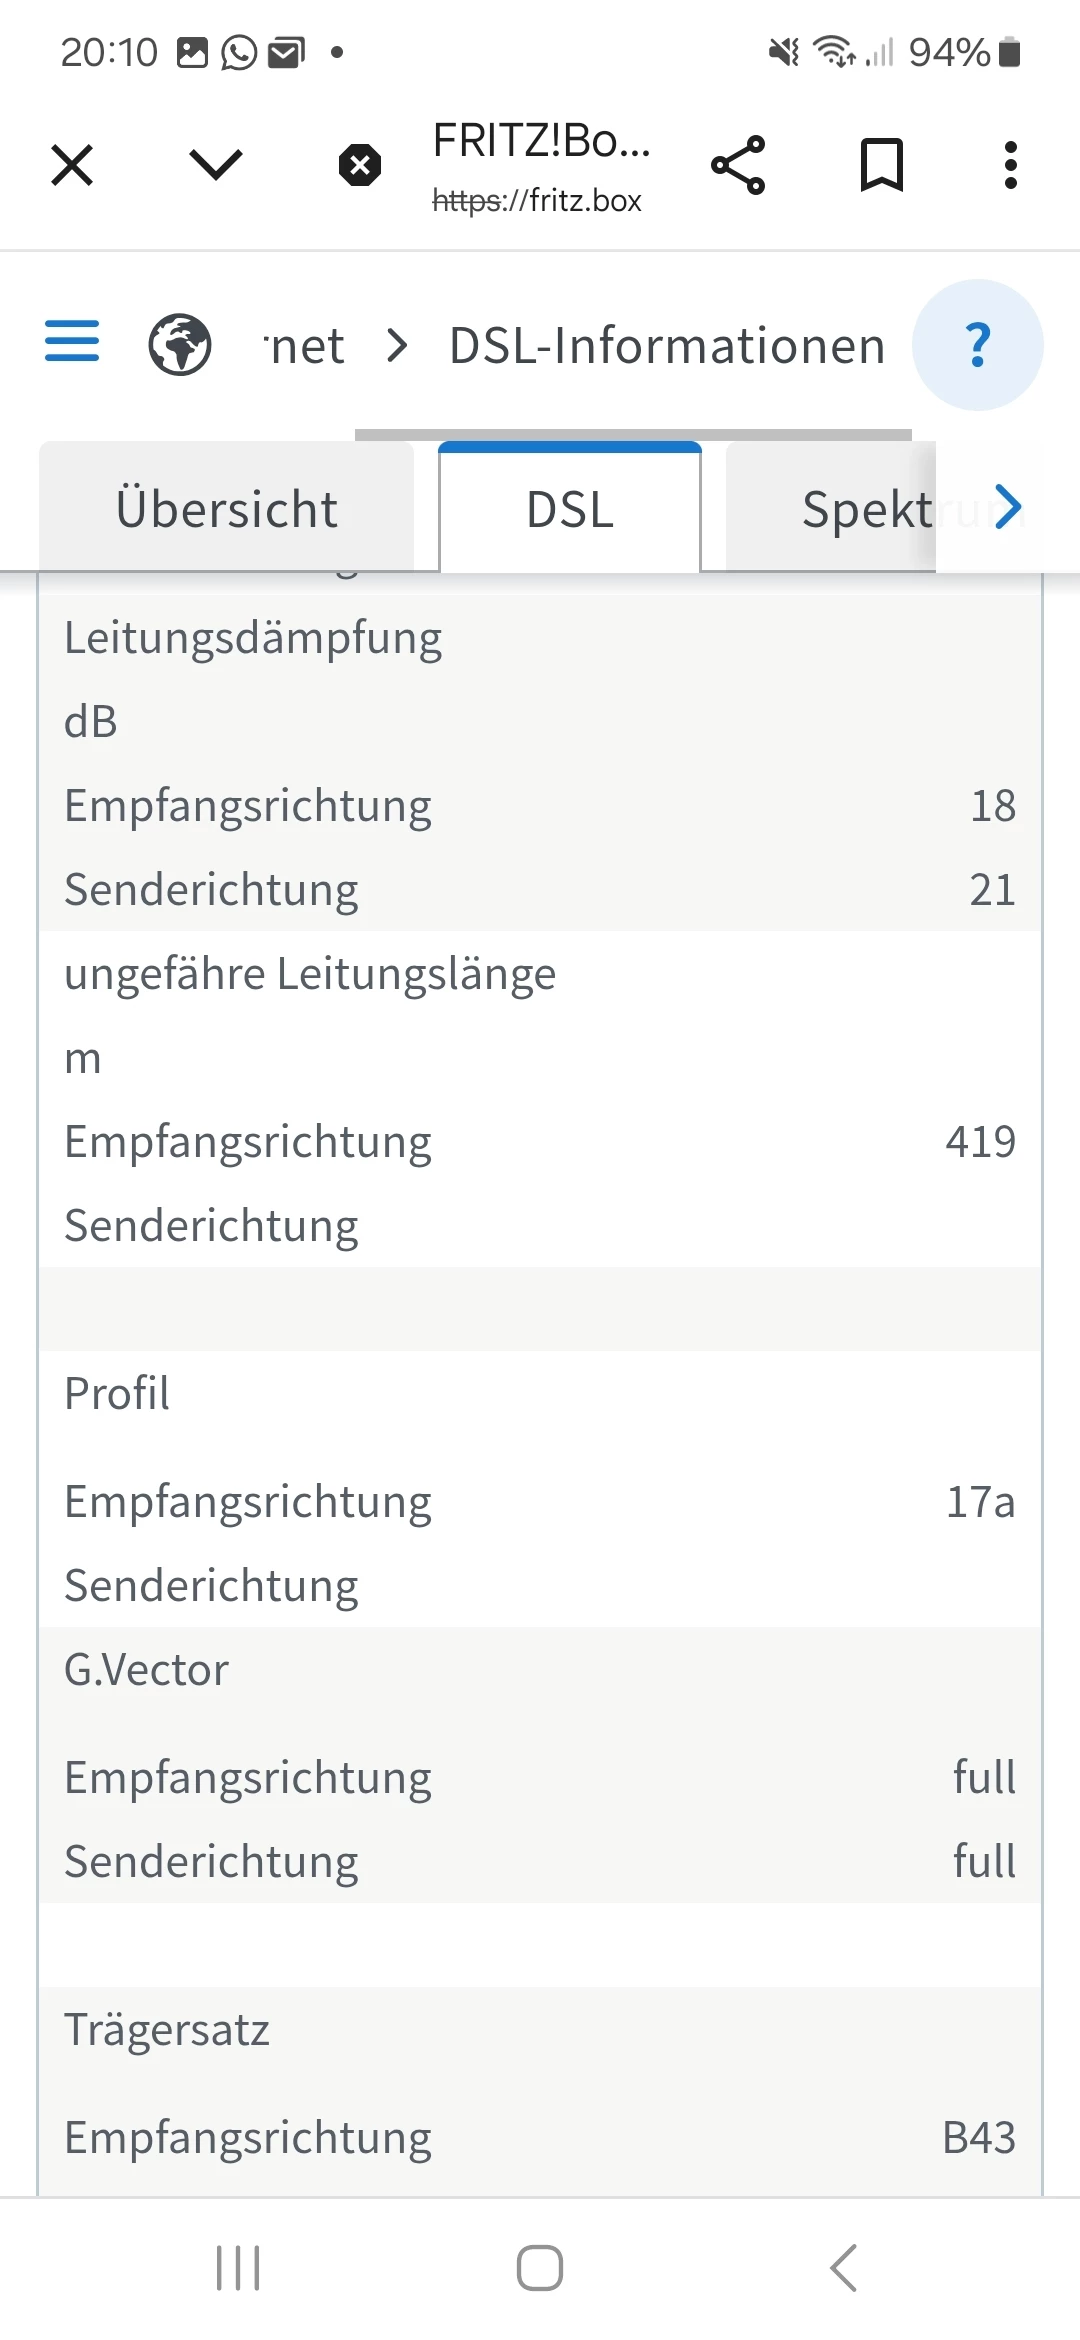Go to the Internet breadcrumb

[x=306, y=347]
